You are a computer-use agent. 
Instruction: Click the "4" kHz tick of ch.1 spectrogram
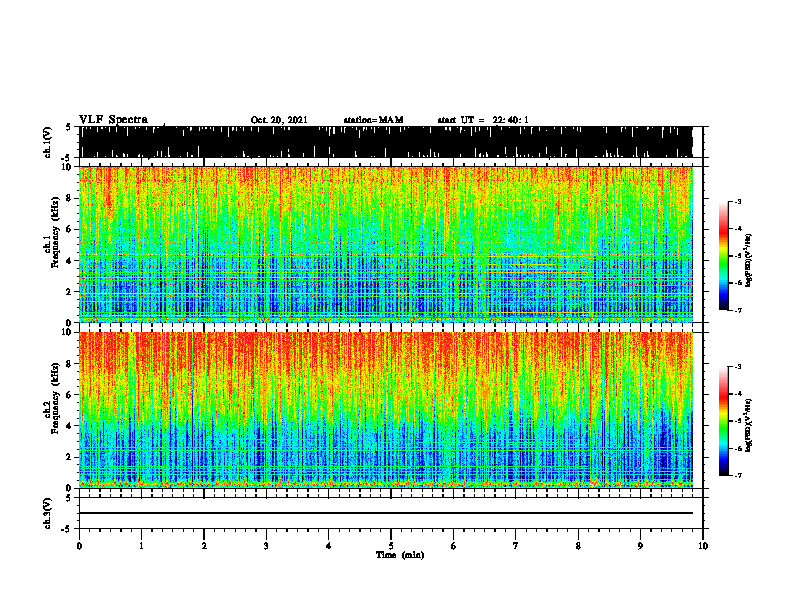coord(71,261)
